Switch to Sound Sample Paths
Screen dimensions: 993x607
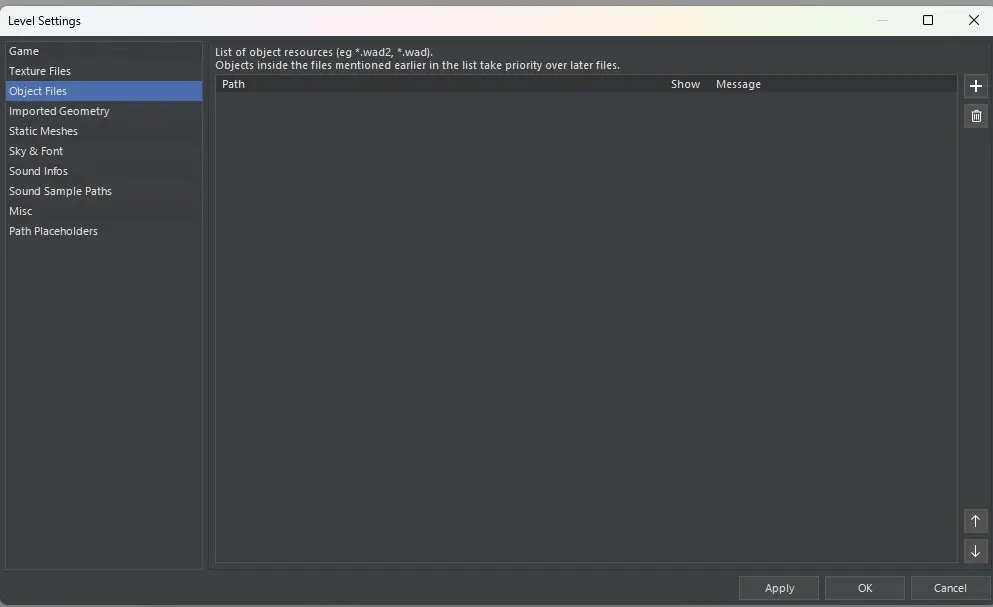pos(60,191)
